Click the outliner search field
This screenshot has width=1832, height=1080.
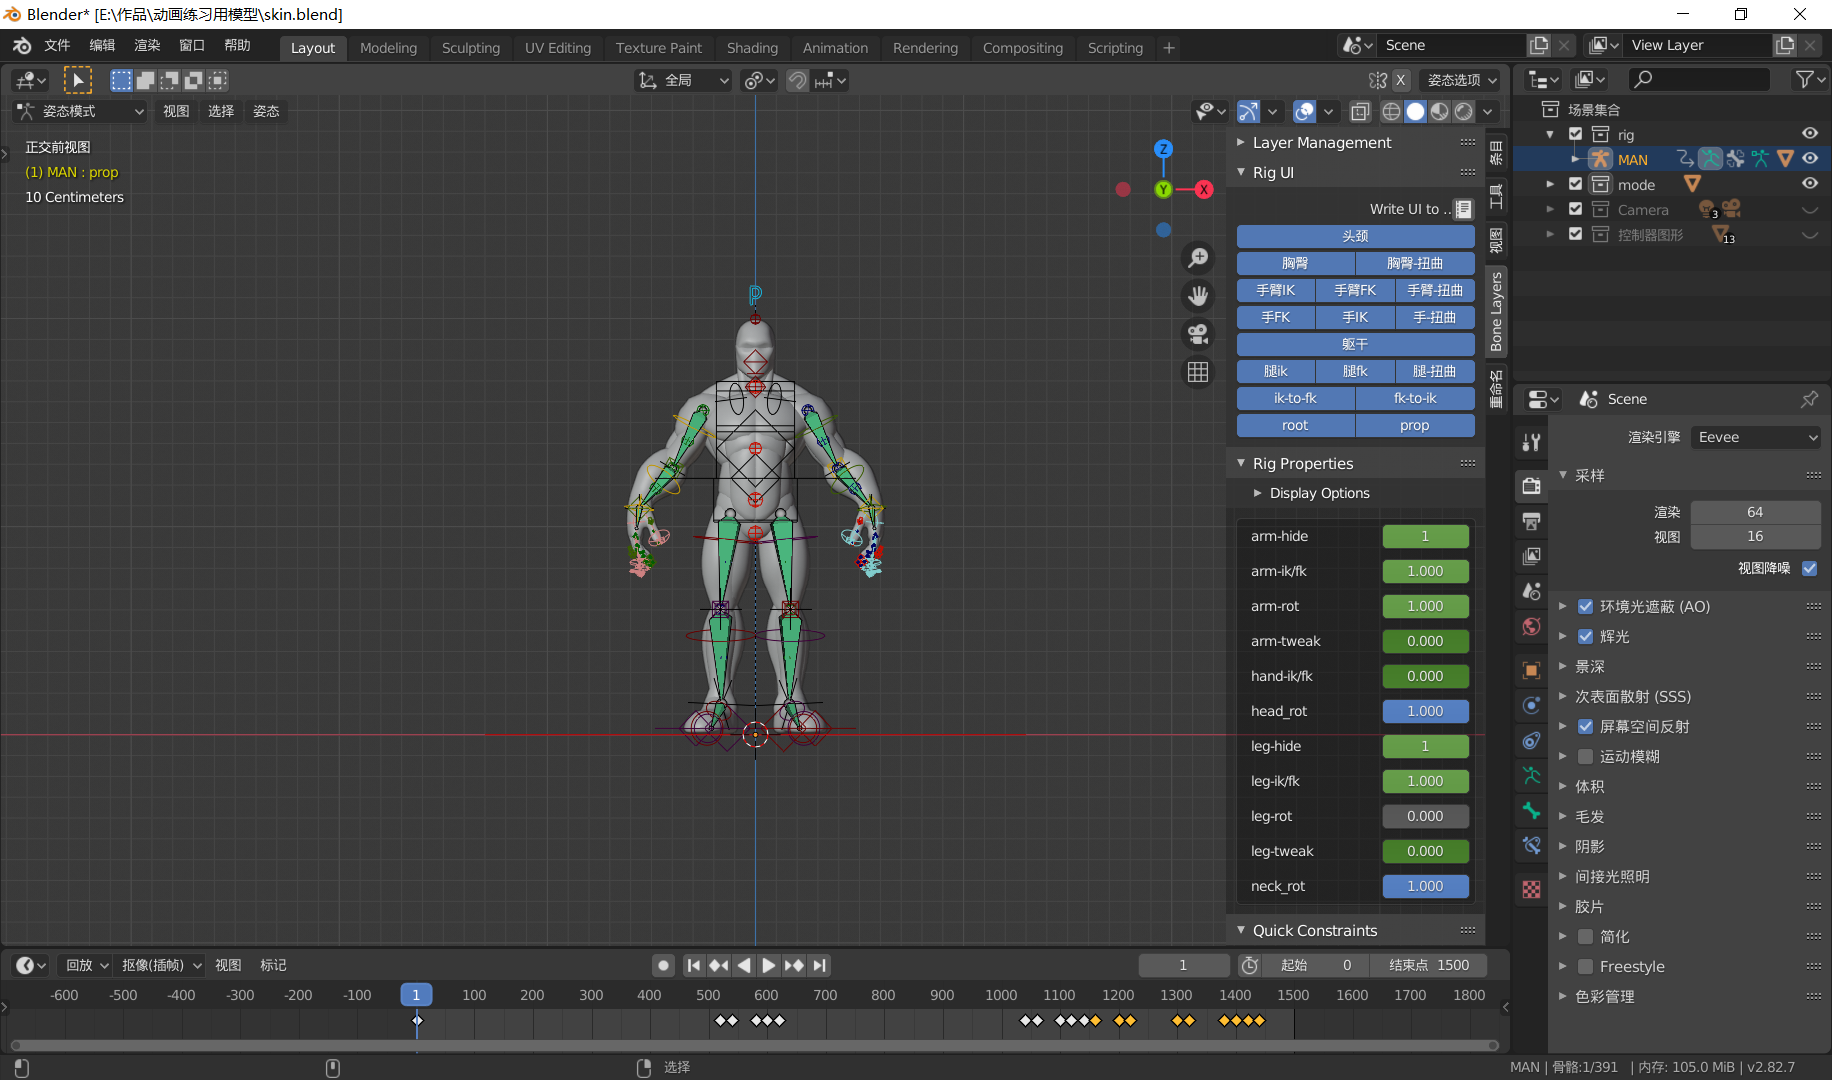click(x=1700, y=79)
